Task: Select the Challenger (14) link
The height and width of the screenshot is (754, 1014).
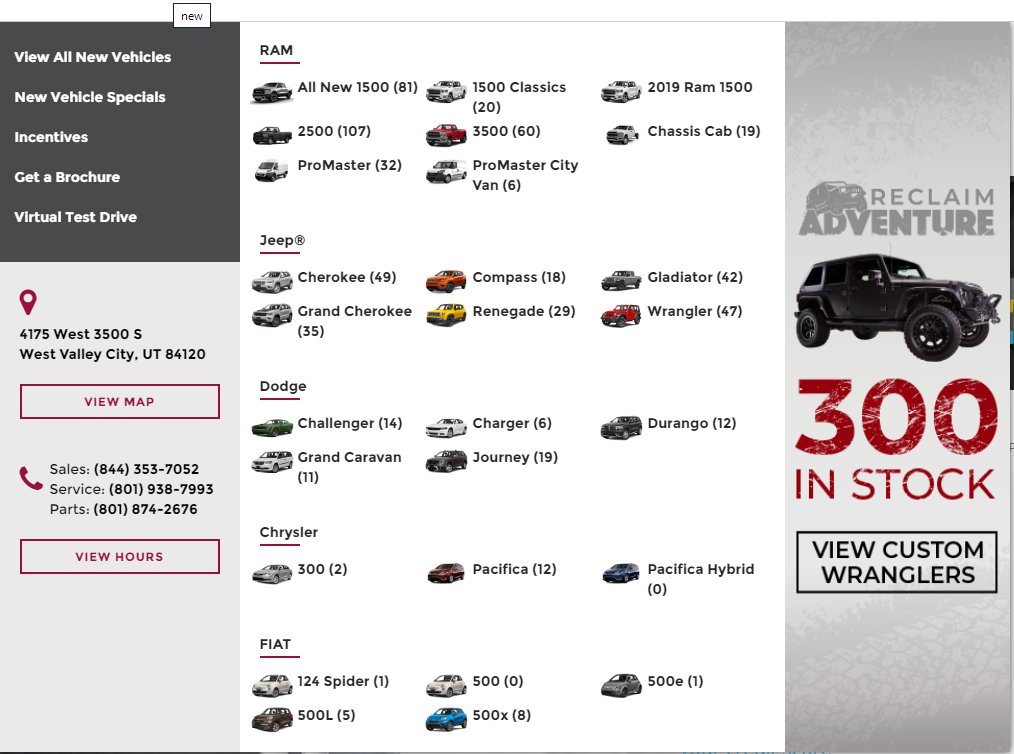Action: click(x=350, y=424)
